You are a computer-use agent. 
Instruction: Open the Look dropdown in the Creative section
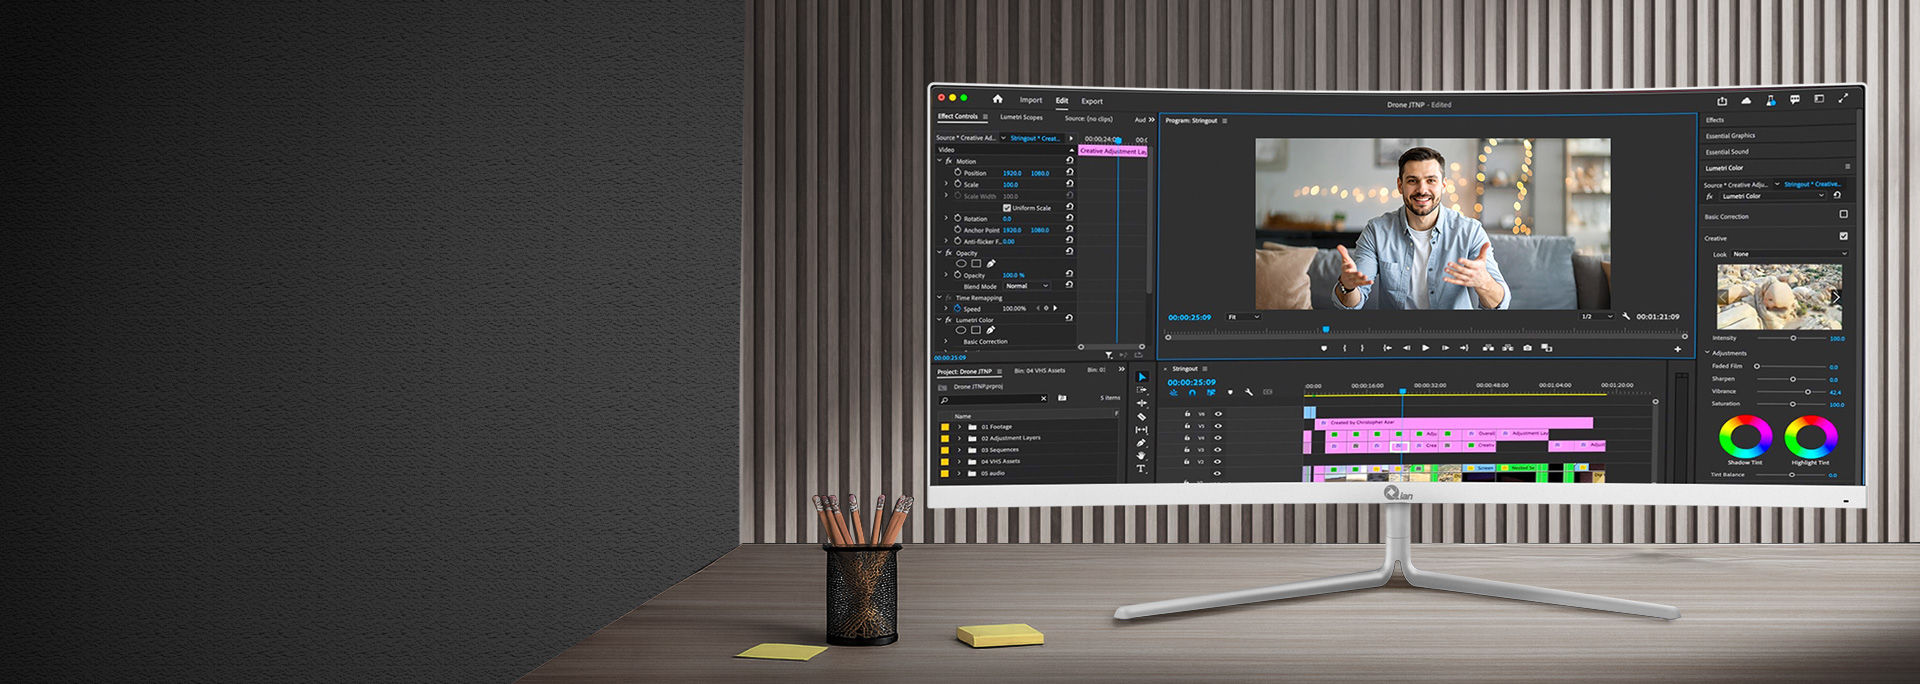[x=1789, y=254]
